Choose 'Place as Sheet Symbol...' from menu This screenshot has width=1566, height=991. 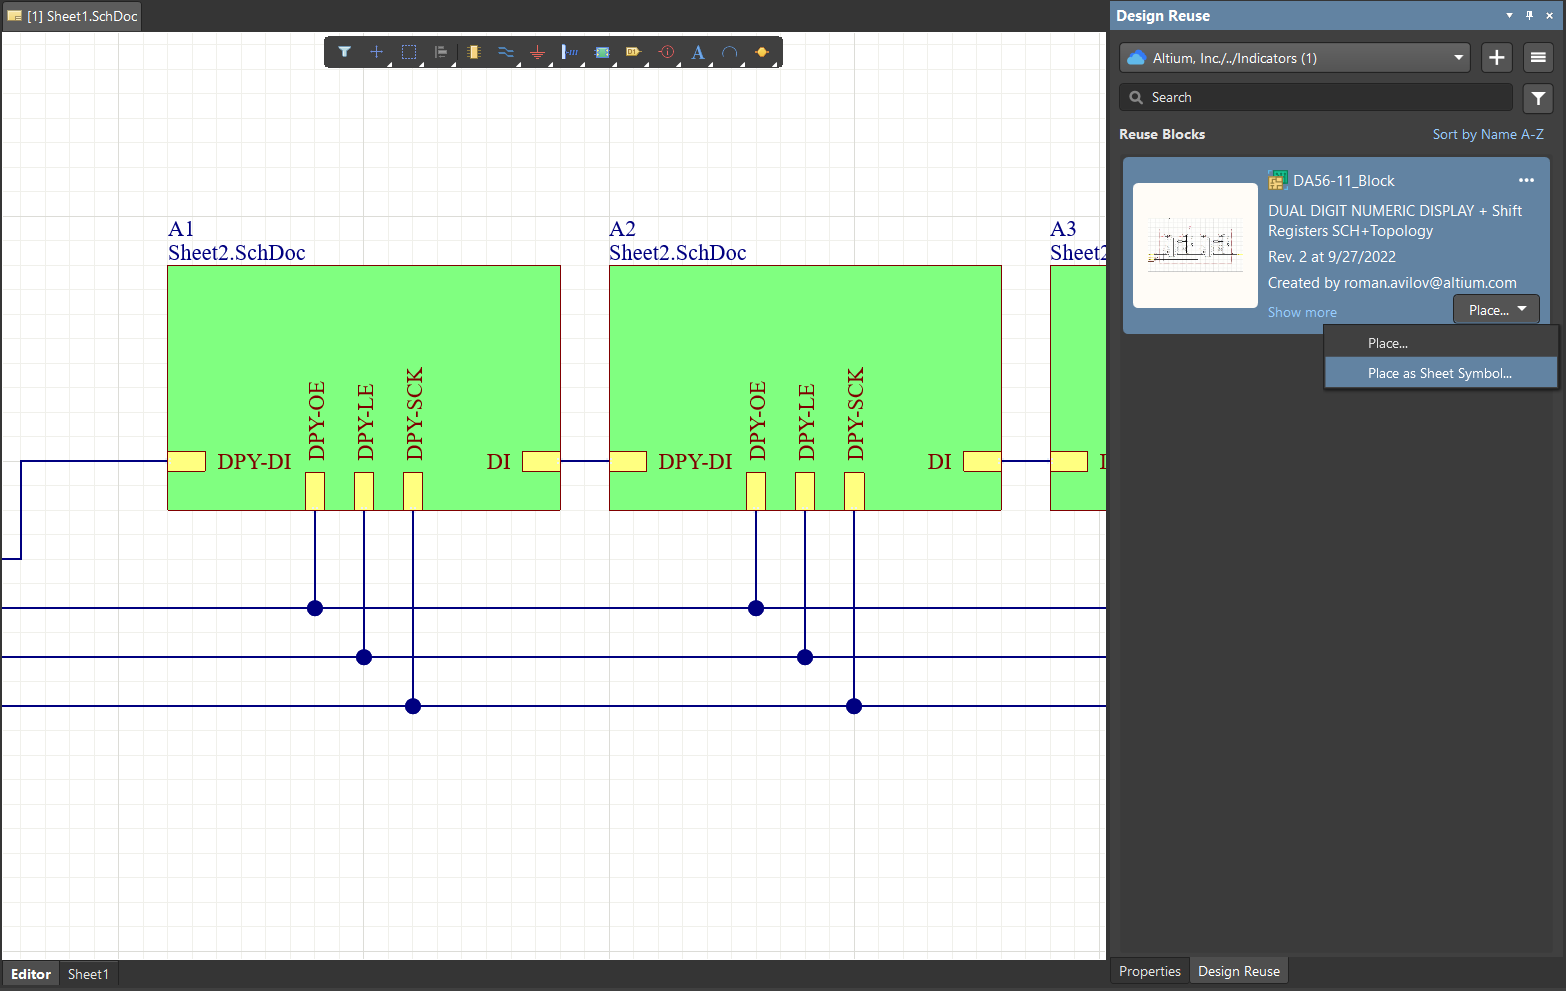[x=1440, y=373]
